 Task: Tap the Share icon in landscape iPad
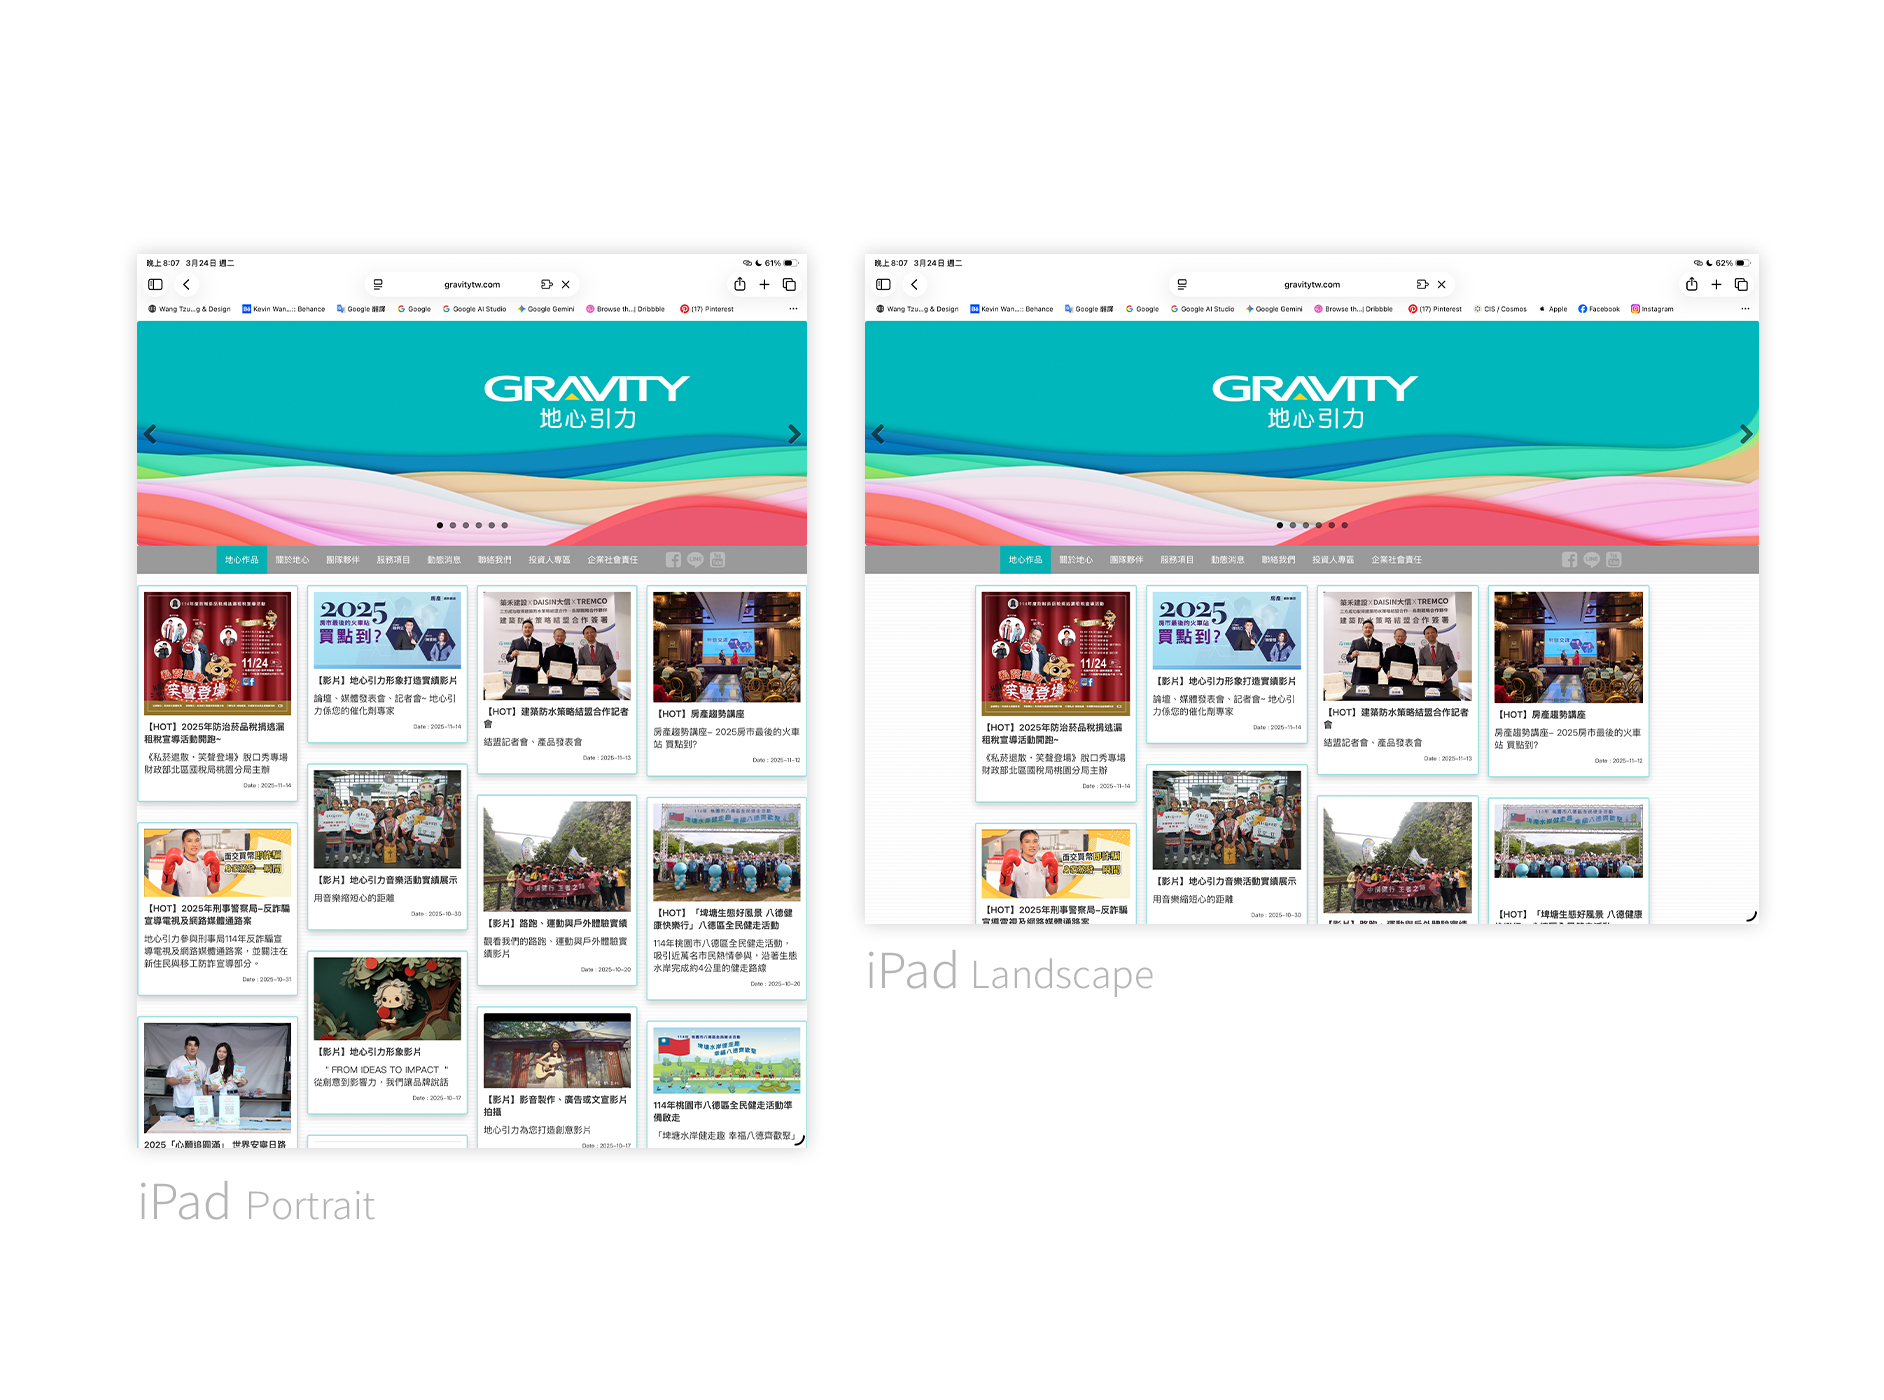pos(1691,285)
